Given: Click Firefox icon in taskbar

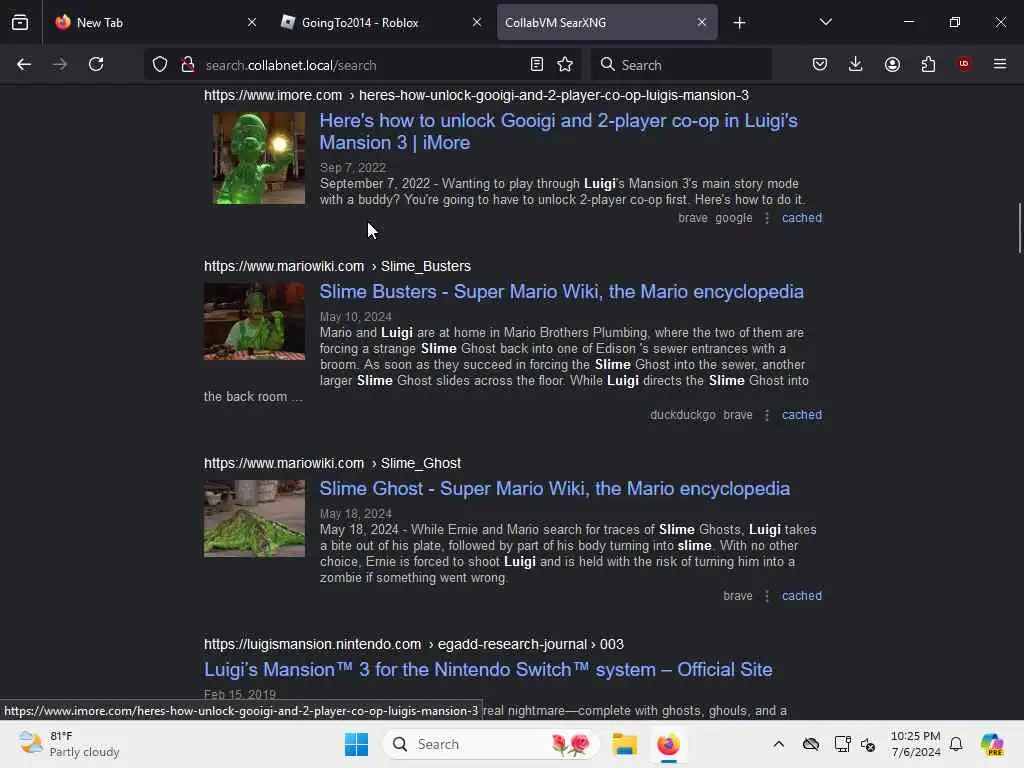Looking at the screenshot, I should click(x=668, y=744).
